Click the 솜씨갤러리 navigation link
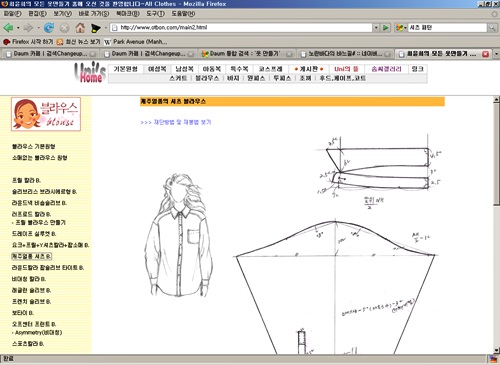 pyautogui.click(x=386, y=69)
